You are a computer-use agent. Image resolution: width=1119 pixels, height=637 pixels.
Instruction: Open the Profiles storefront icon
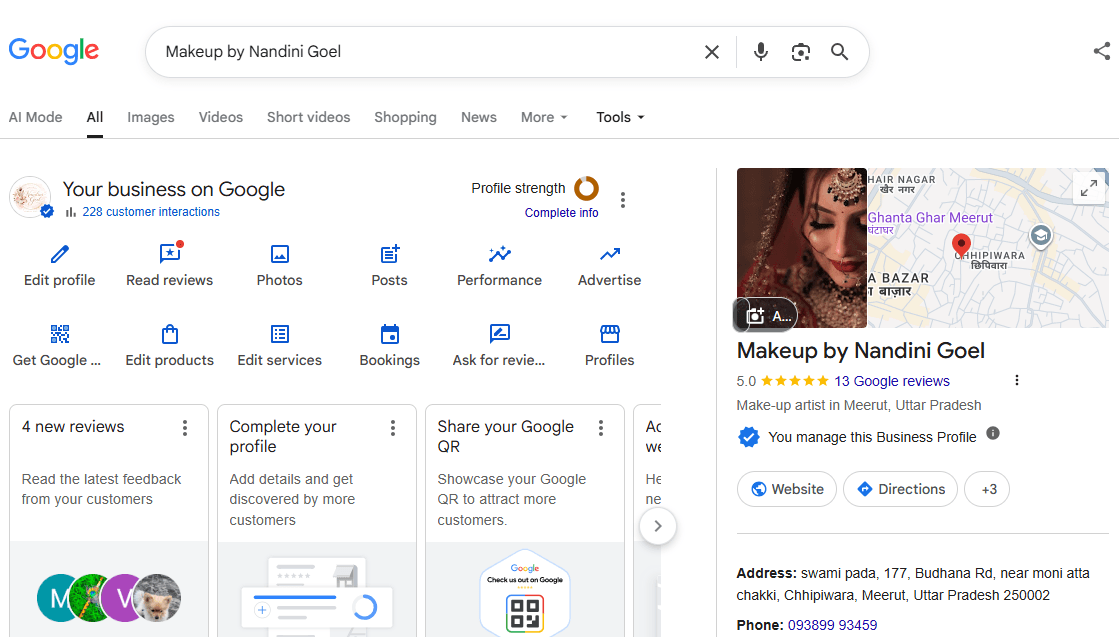[x=609, y=334]
